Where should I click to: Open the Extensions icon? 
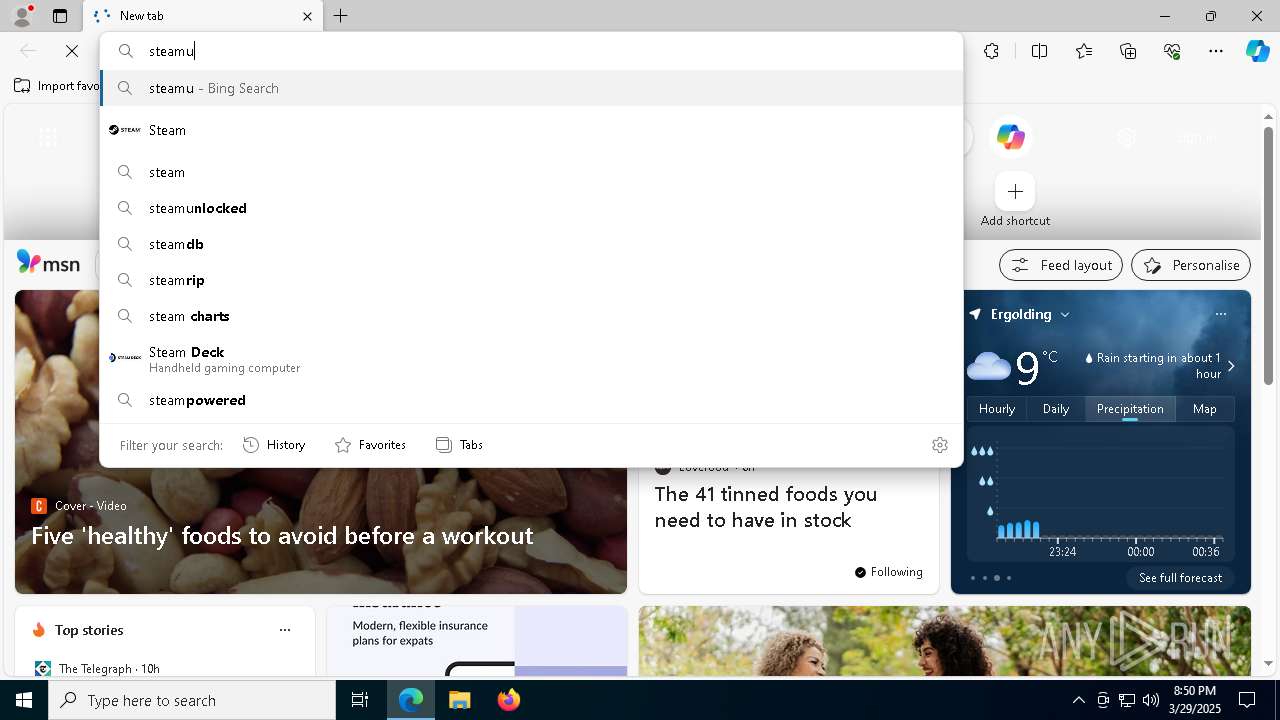(991, 51)
